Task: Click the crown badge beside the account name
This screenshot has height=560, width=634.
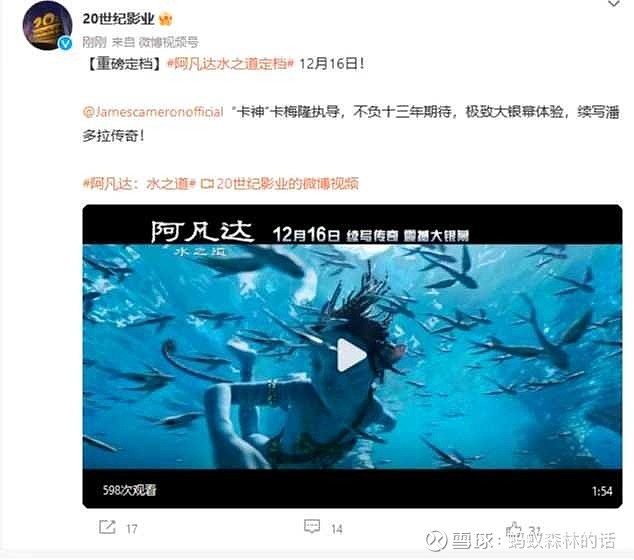Action: tap(166, 19)
